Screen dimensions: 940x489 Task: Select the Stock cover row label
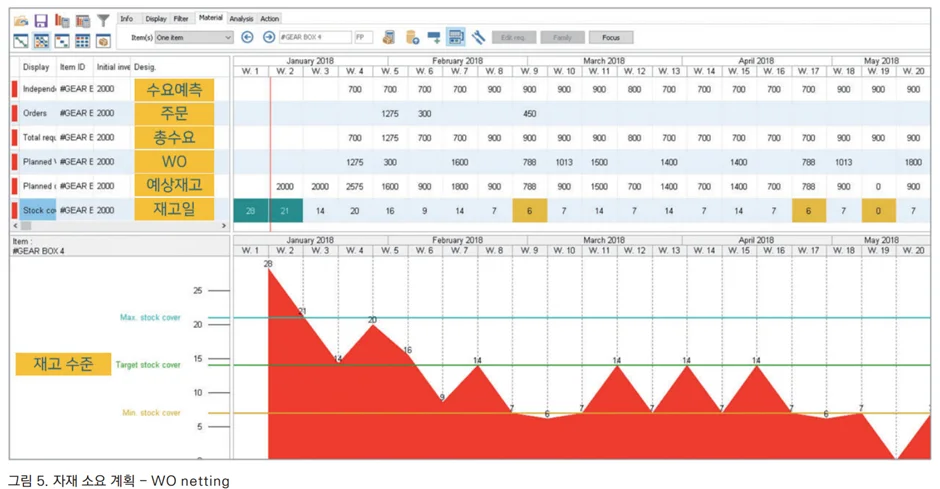[x=38, y=211]
